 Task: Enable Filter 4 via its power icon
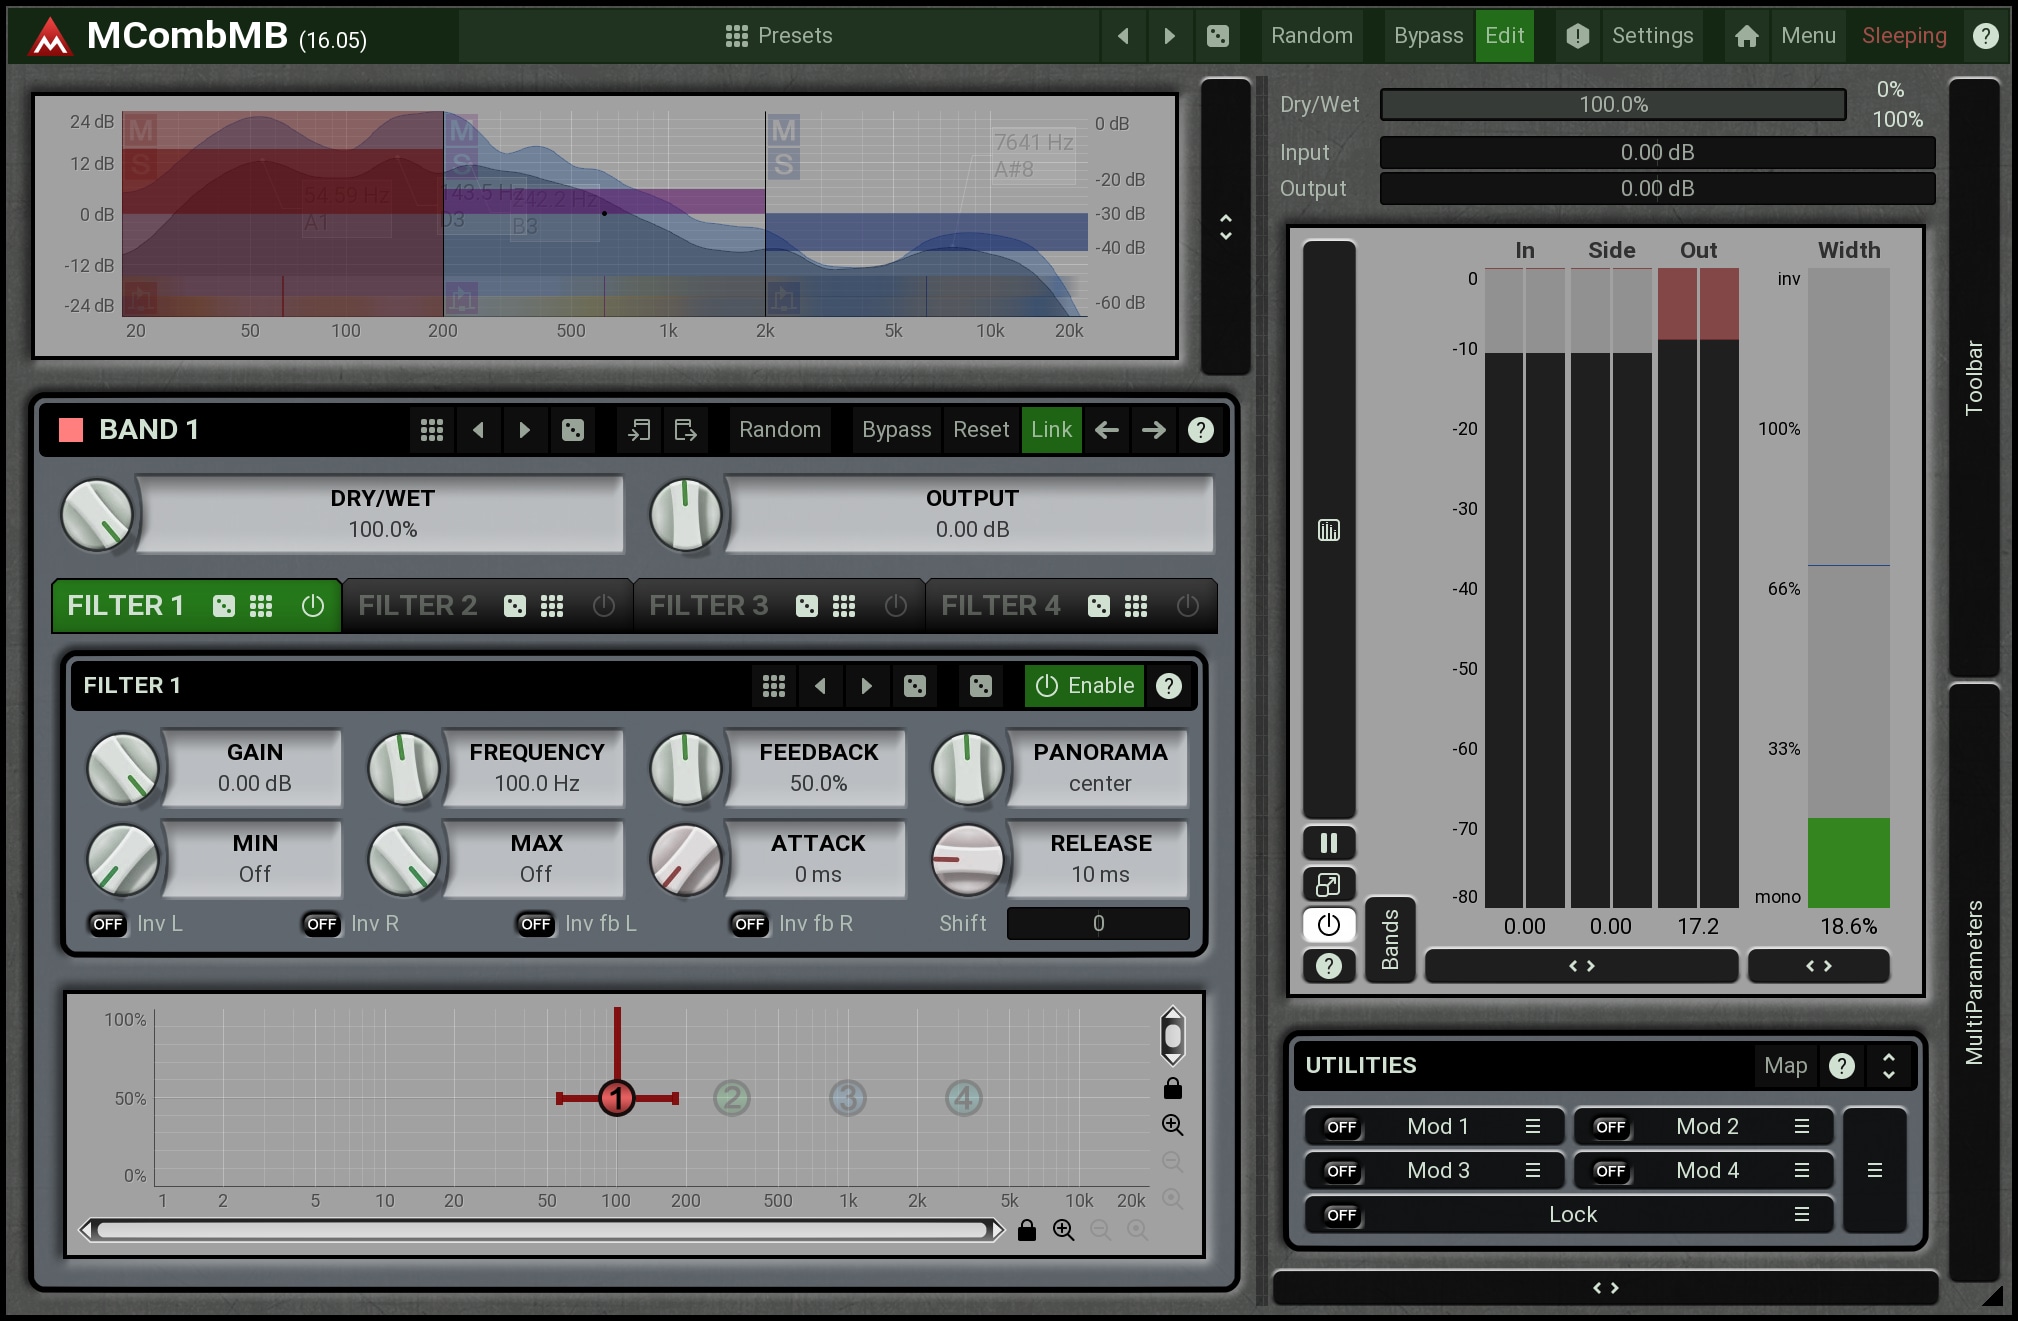click(1187, 606)
